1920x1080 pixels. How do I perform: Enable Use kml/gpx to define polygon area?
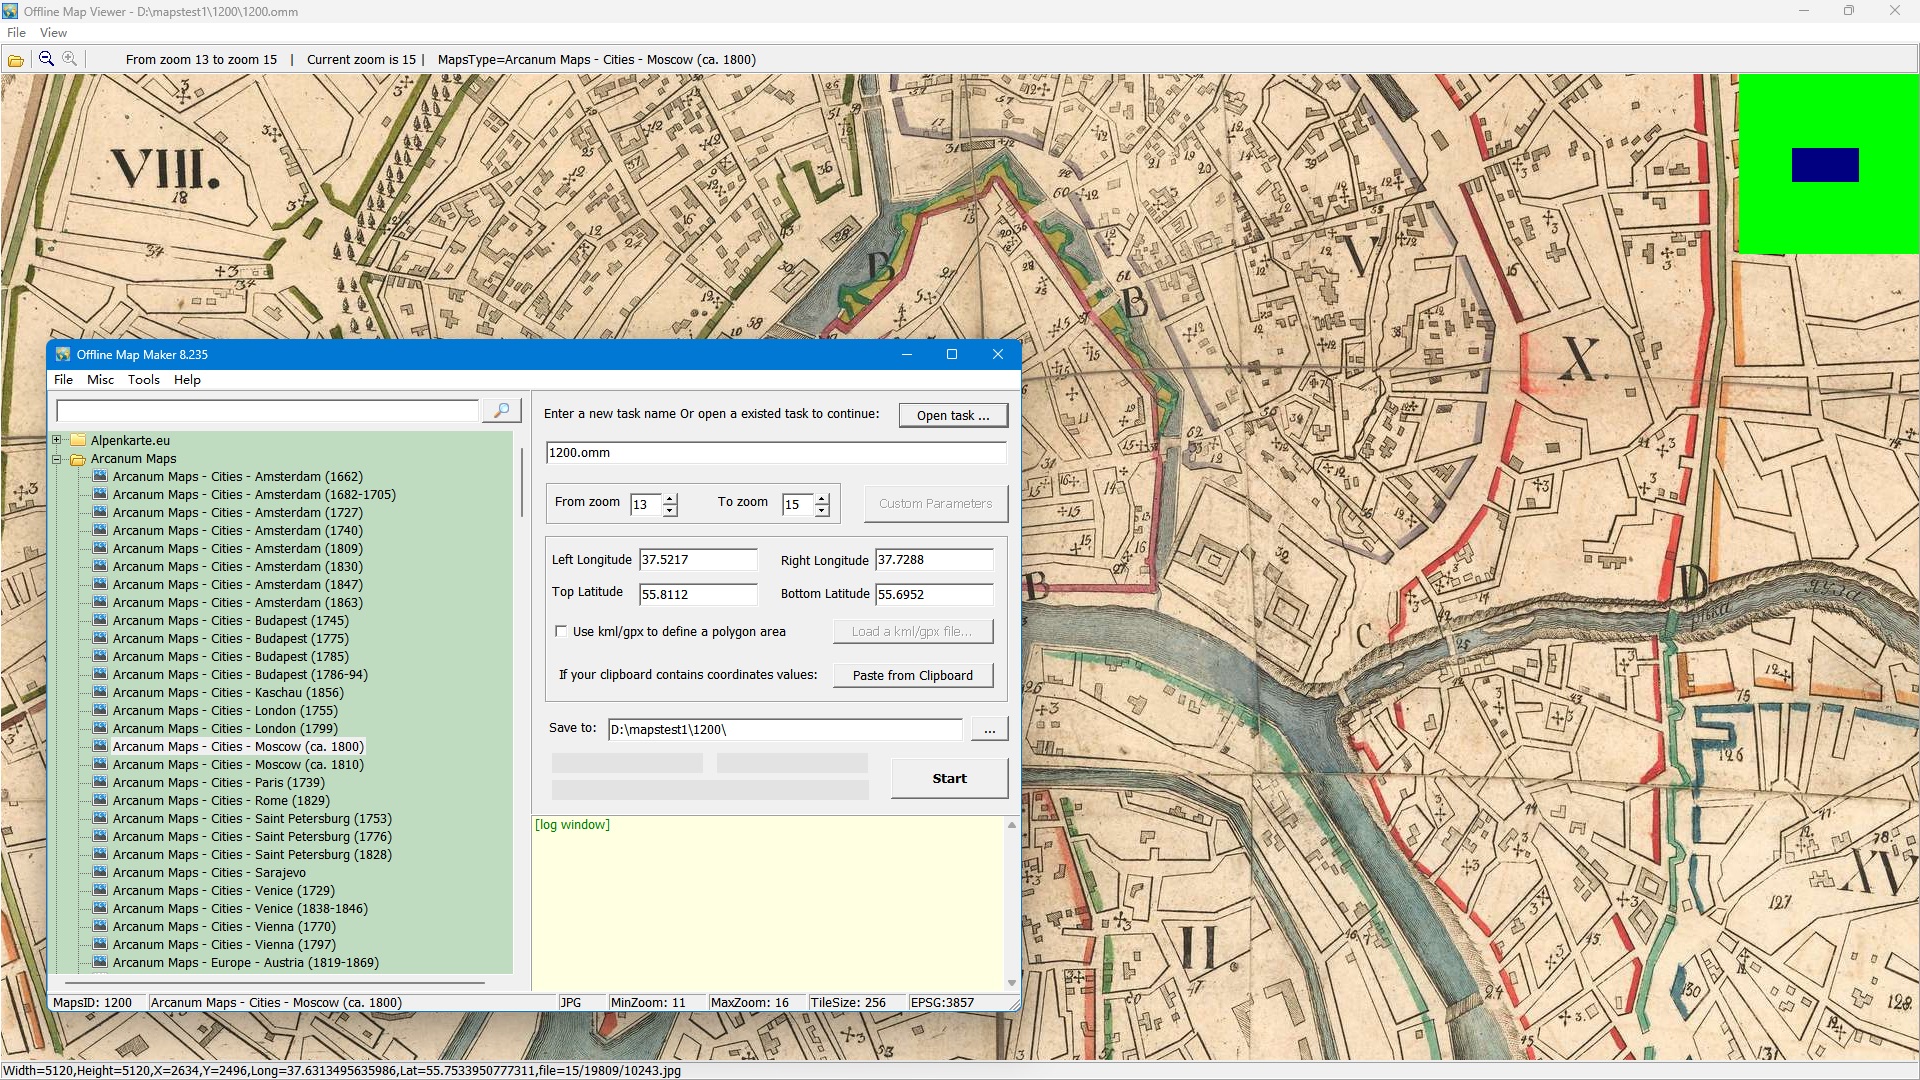pyautogui.click(x=561, y=632)
